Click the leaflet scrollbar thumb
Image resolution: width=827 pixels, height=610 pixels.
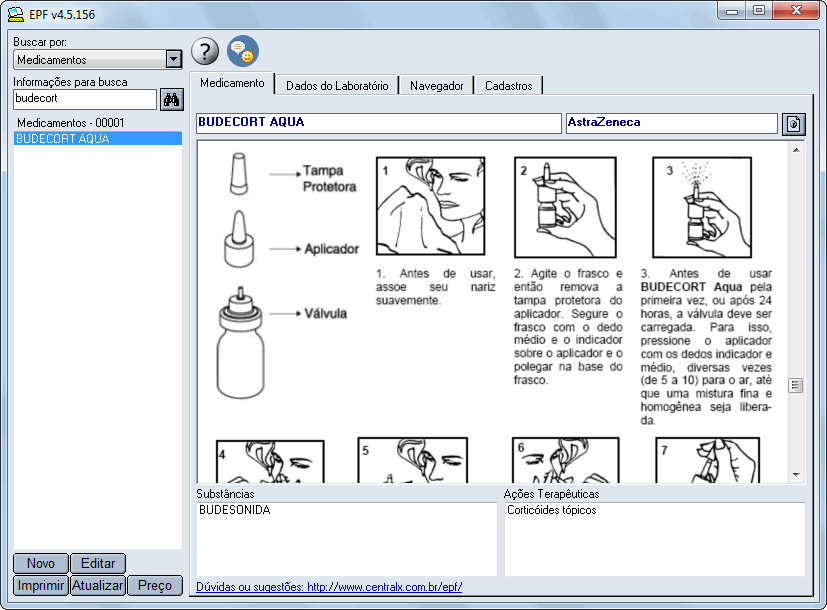(796, 385)
